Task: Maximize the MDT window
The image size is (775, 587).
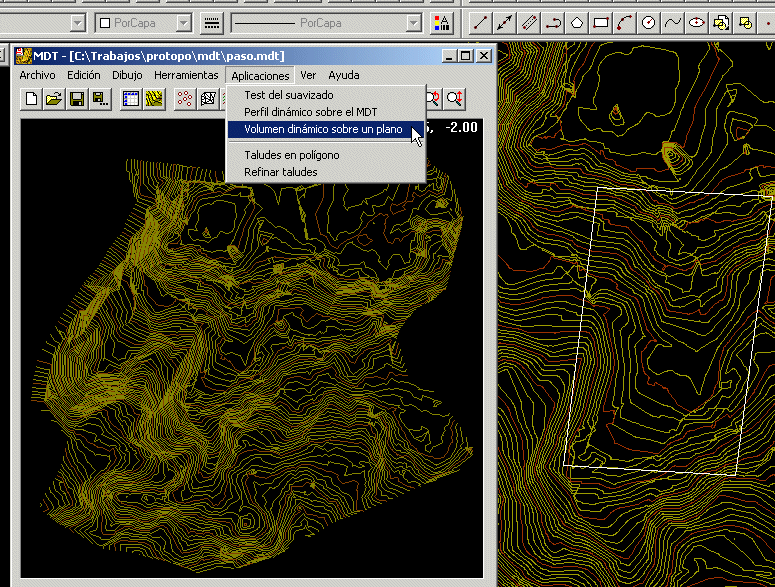Action: pos(466,56)
